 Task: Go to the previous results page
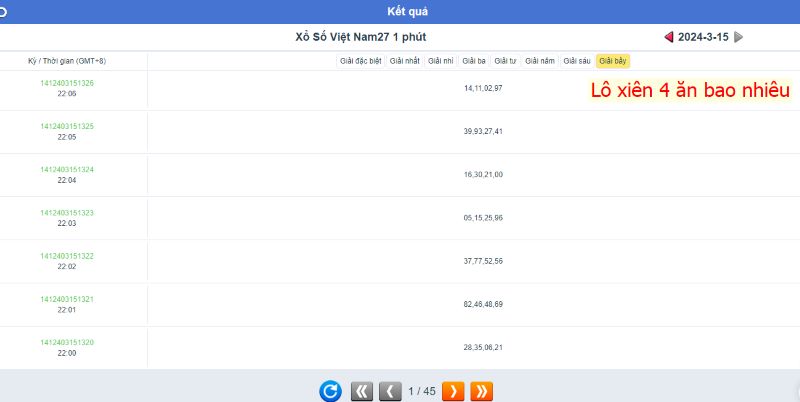point(391,391)
